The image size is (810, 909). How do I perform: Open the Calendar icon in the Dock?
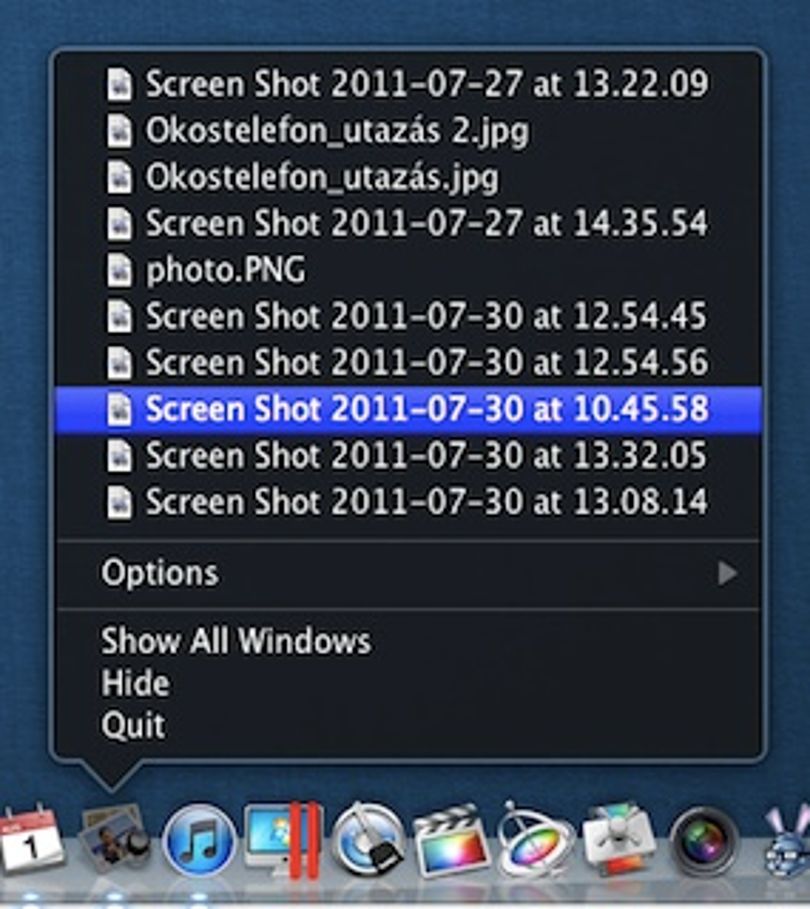click(x=31, y=841)
